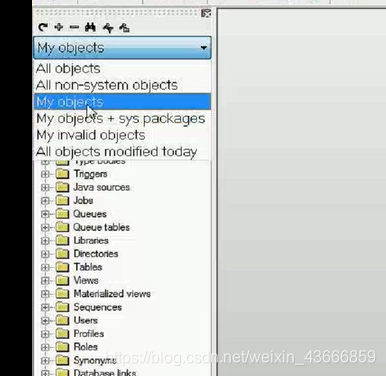Select the Database links tree item

coord(105,372)
